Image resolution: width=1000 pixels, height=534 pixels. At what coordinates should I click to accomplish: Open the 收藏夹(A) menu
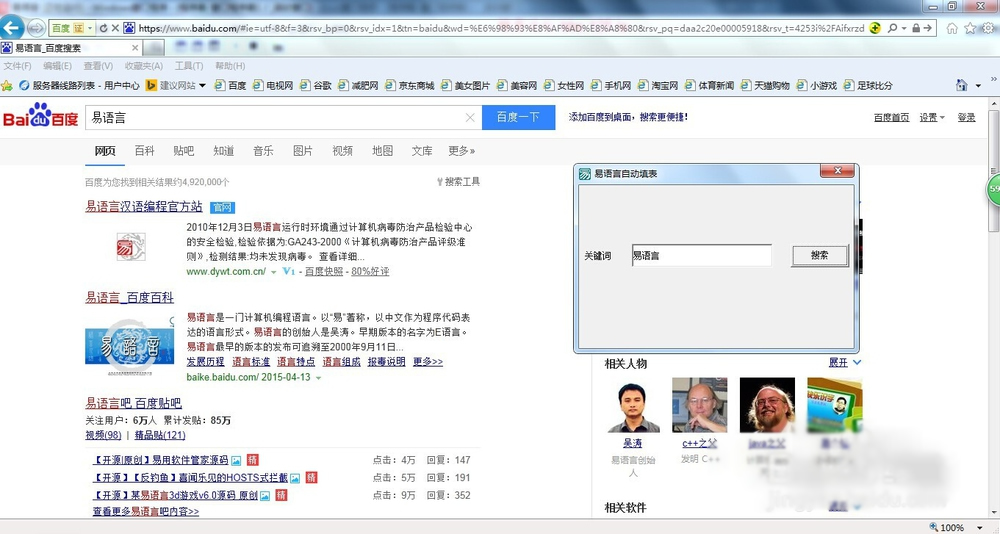[x=143, y=66]
